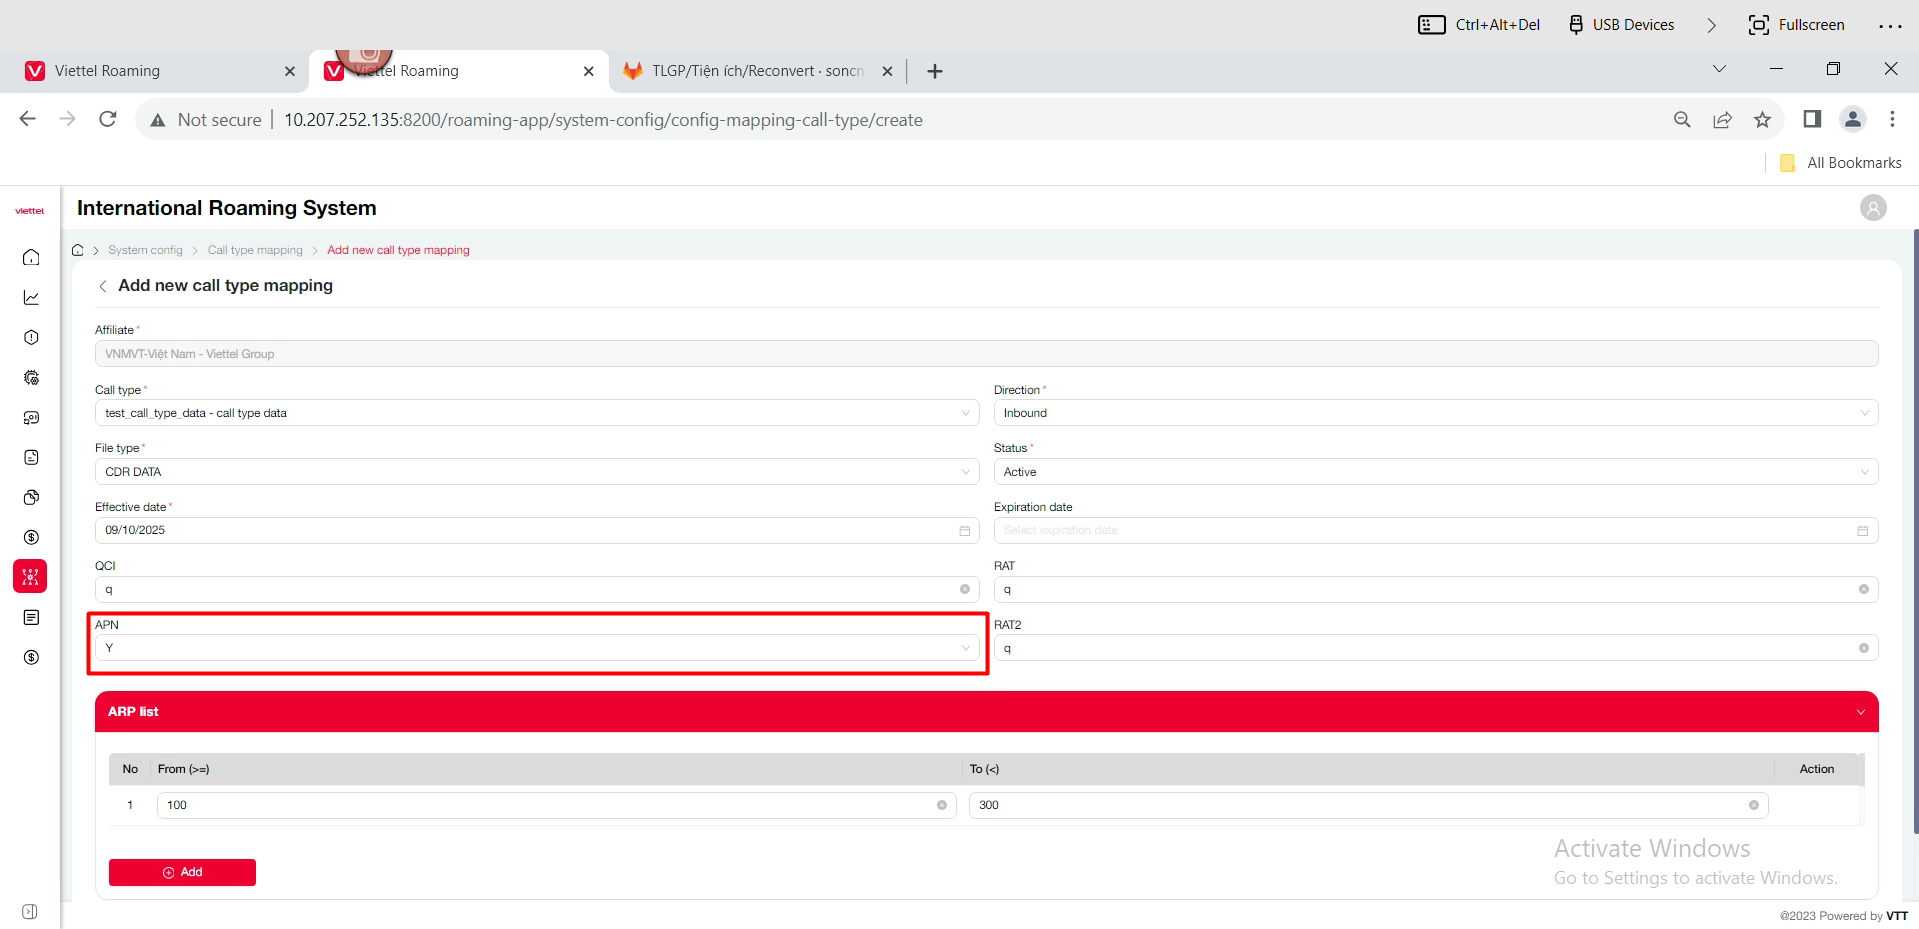Click the highlighted red sidebar icon
Viewport: 1919px width, 929px height.
(x=30, y=577)
